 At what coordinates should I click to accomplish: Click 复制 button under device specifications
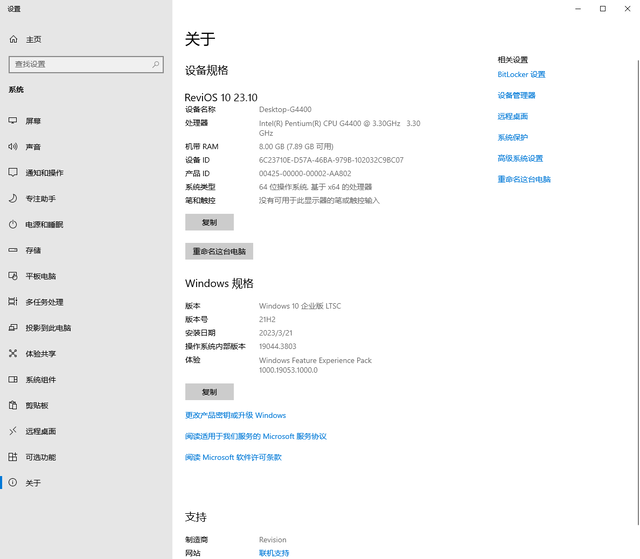(209, 222)
